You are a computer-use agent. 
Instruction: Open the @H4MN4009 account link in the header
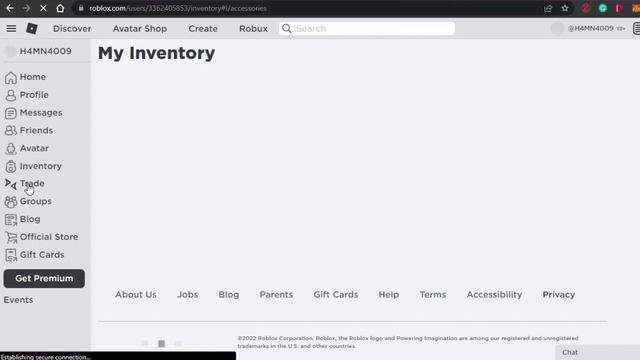pyautogui.click(x=590, y=28)
